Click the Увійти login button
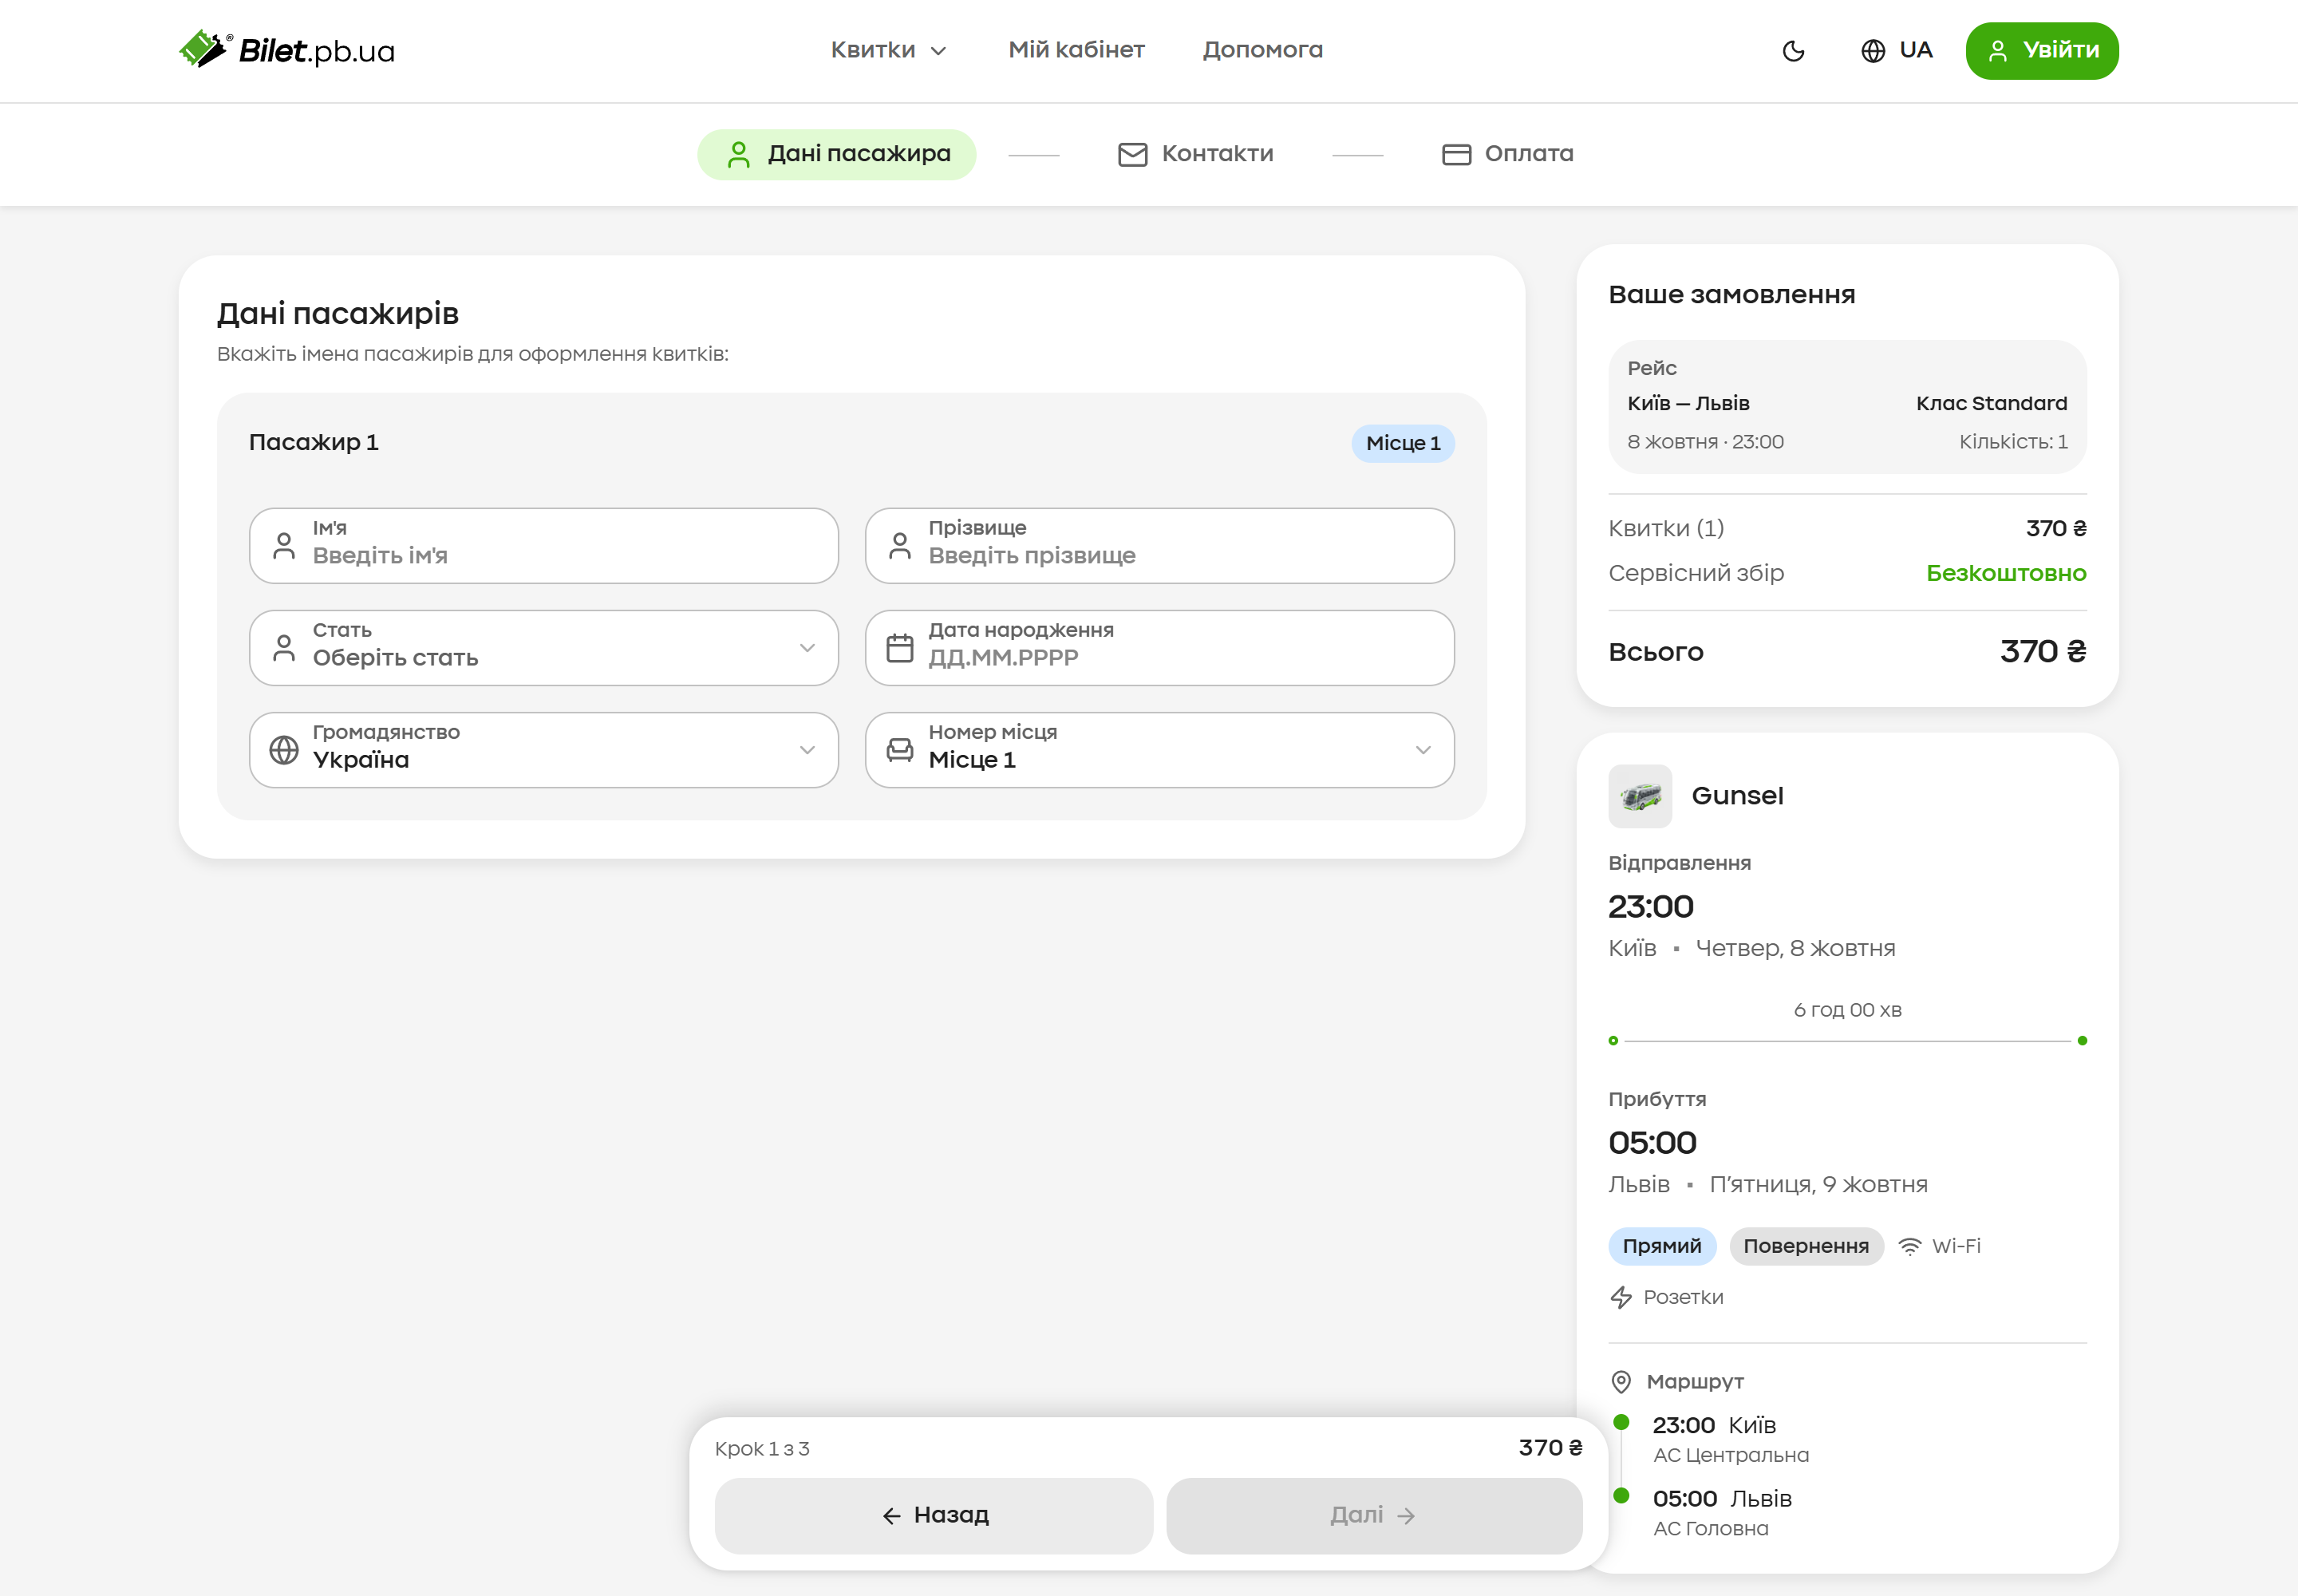 (2041, 51)
